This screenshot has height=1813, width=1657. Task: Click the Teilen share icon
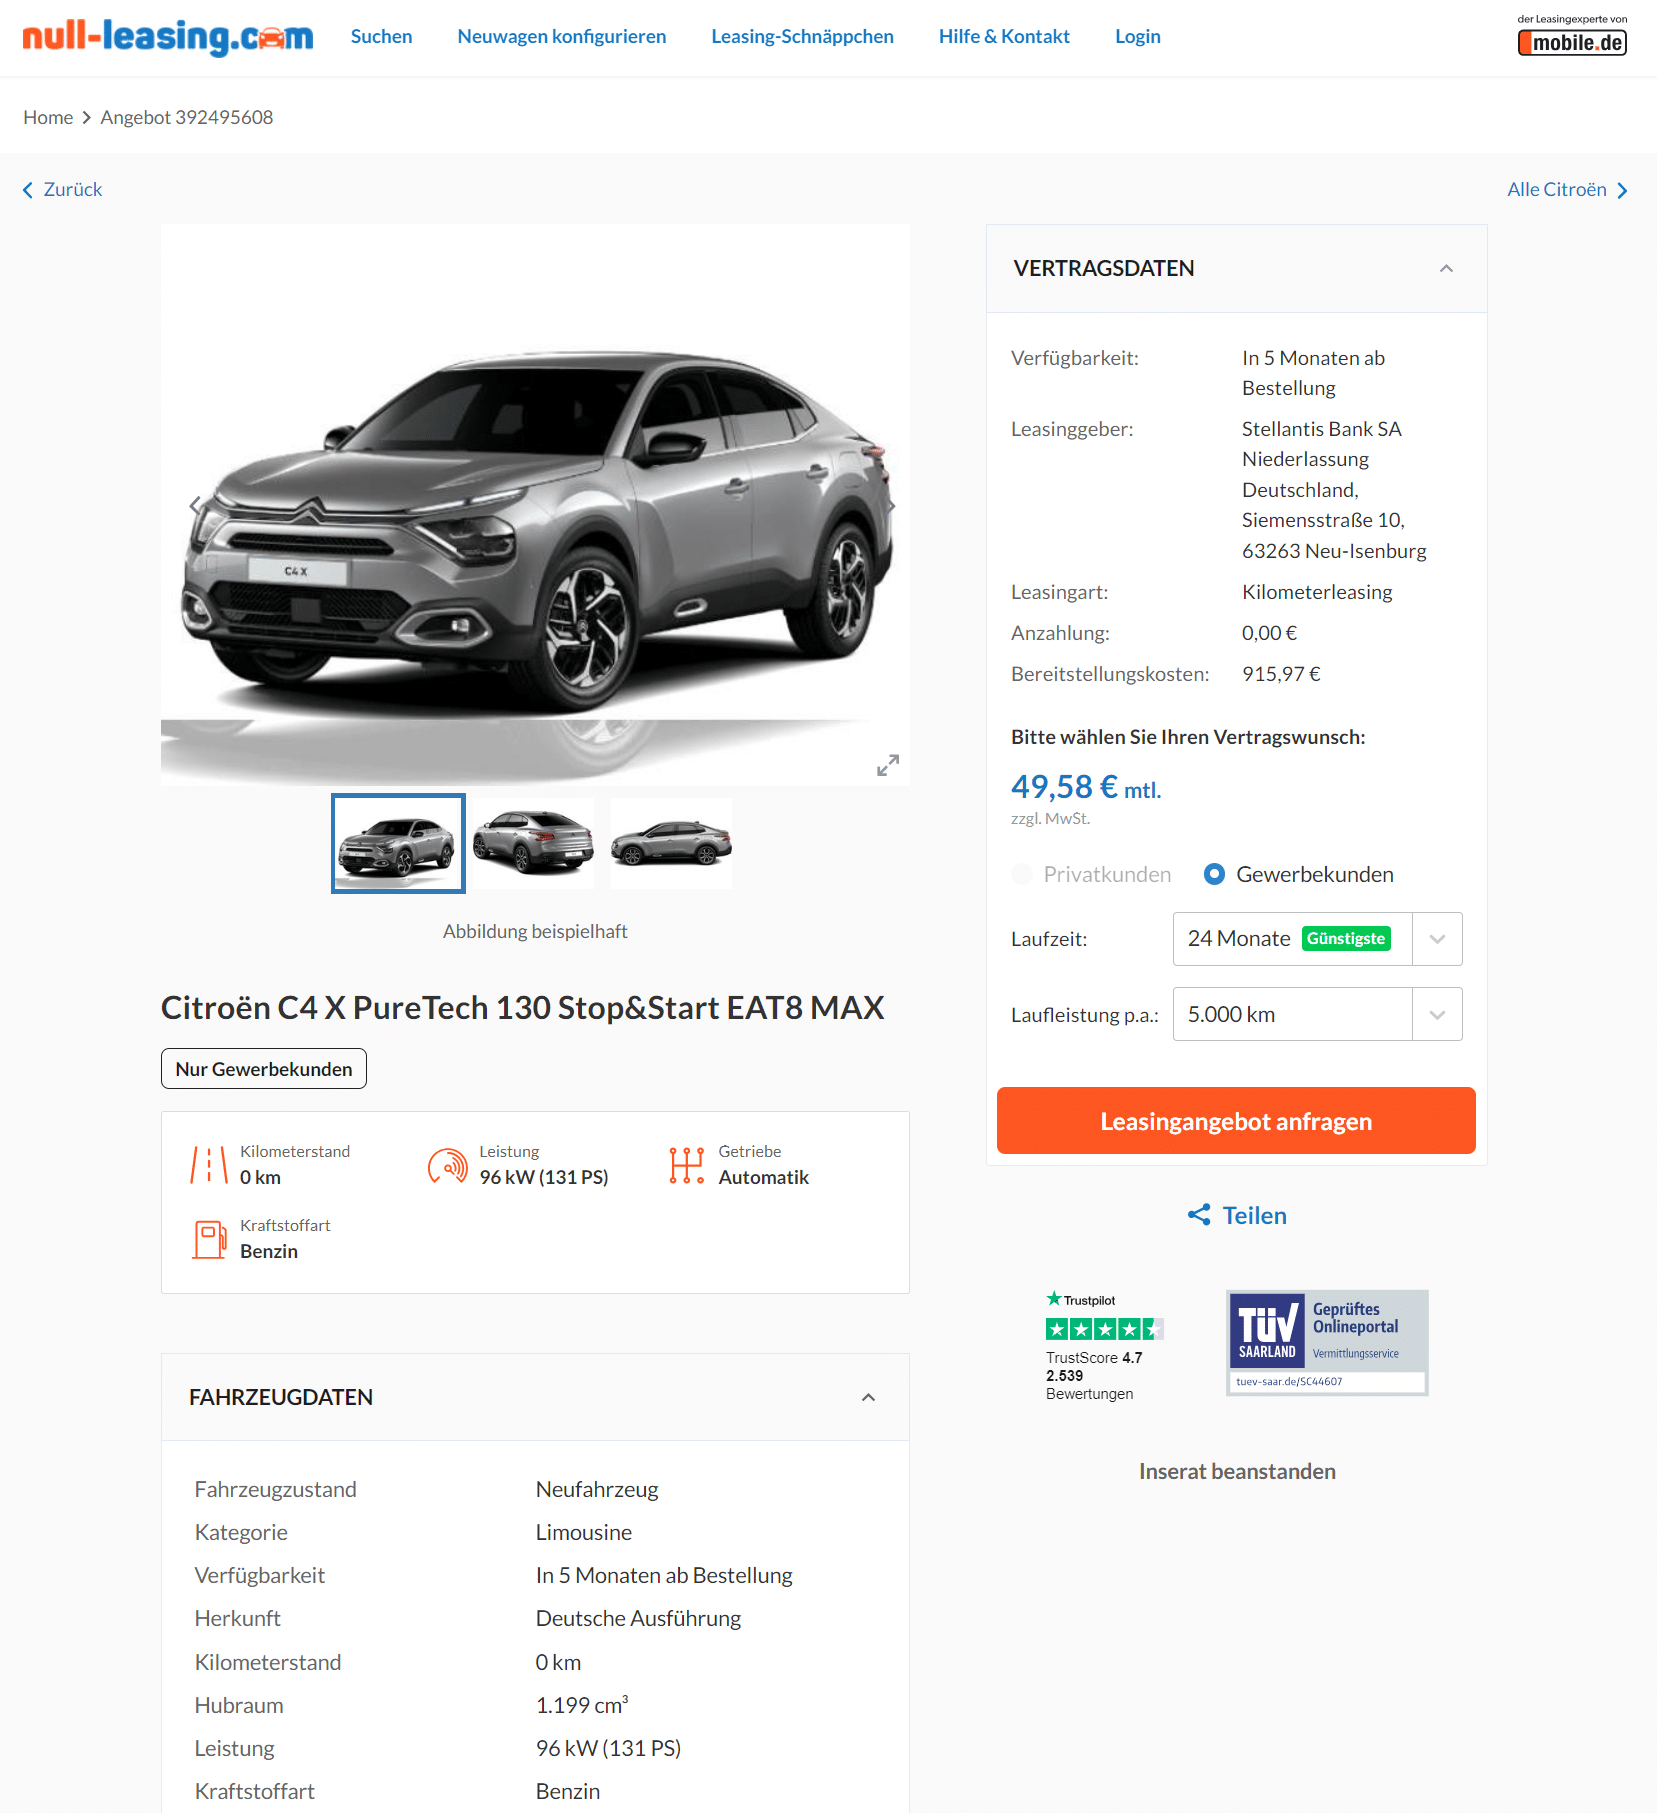point(1199,1215)
